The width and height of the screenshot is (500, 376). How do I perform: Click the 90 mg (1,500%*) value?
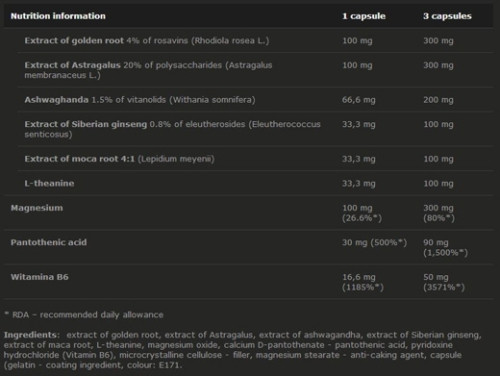tap(445, 248)
